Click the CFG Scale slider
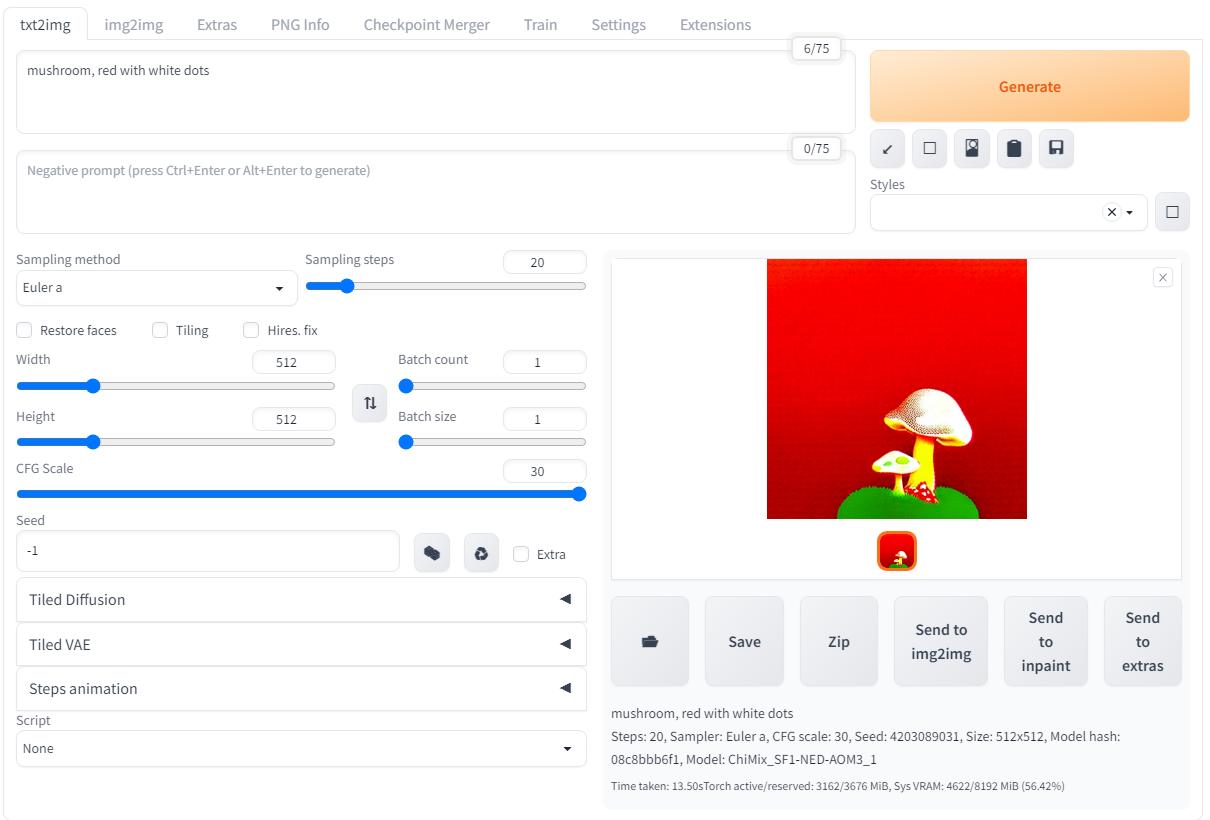 point(301,494)
